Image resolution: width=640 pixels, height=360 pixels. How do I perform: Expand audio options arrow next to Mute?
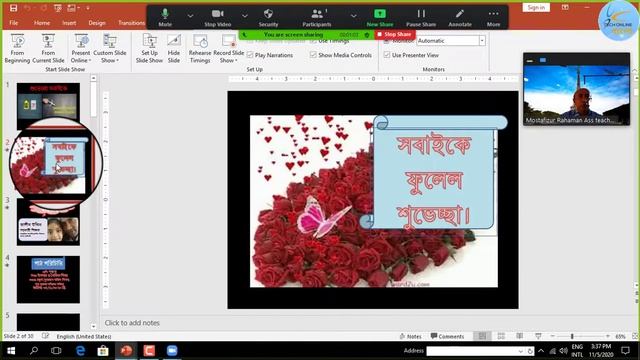tap(190, 16)
